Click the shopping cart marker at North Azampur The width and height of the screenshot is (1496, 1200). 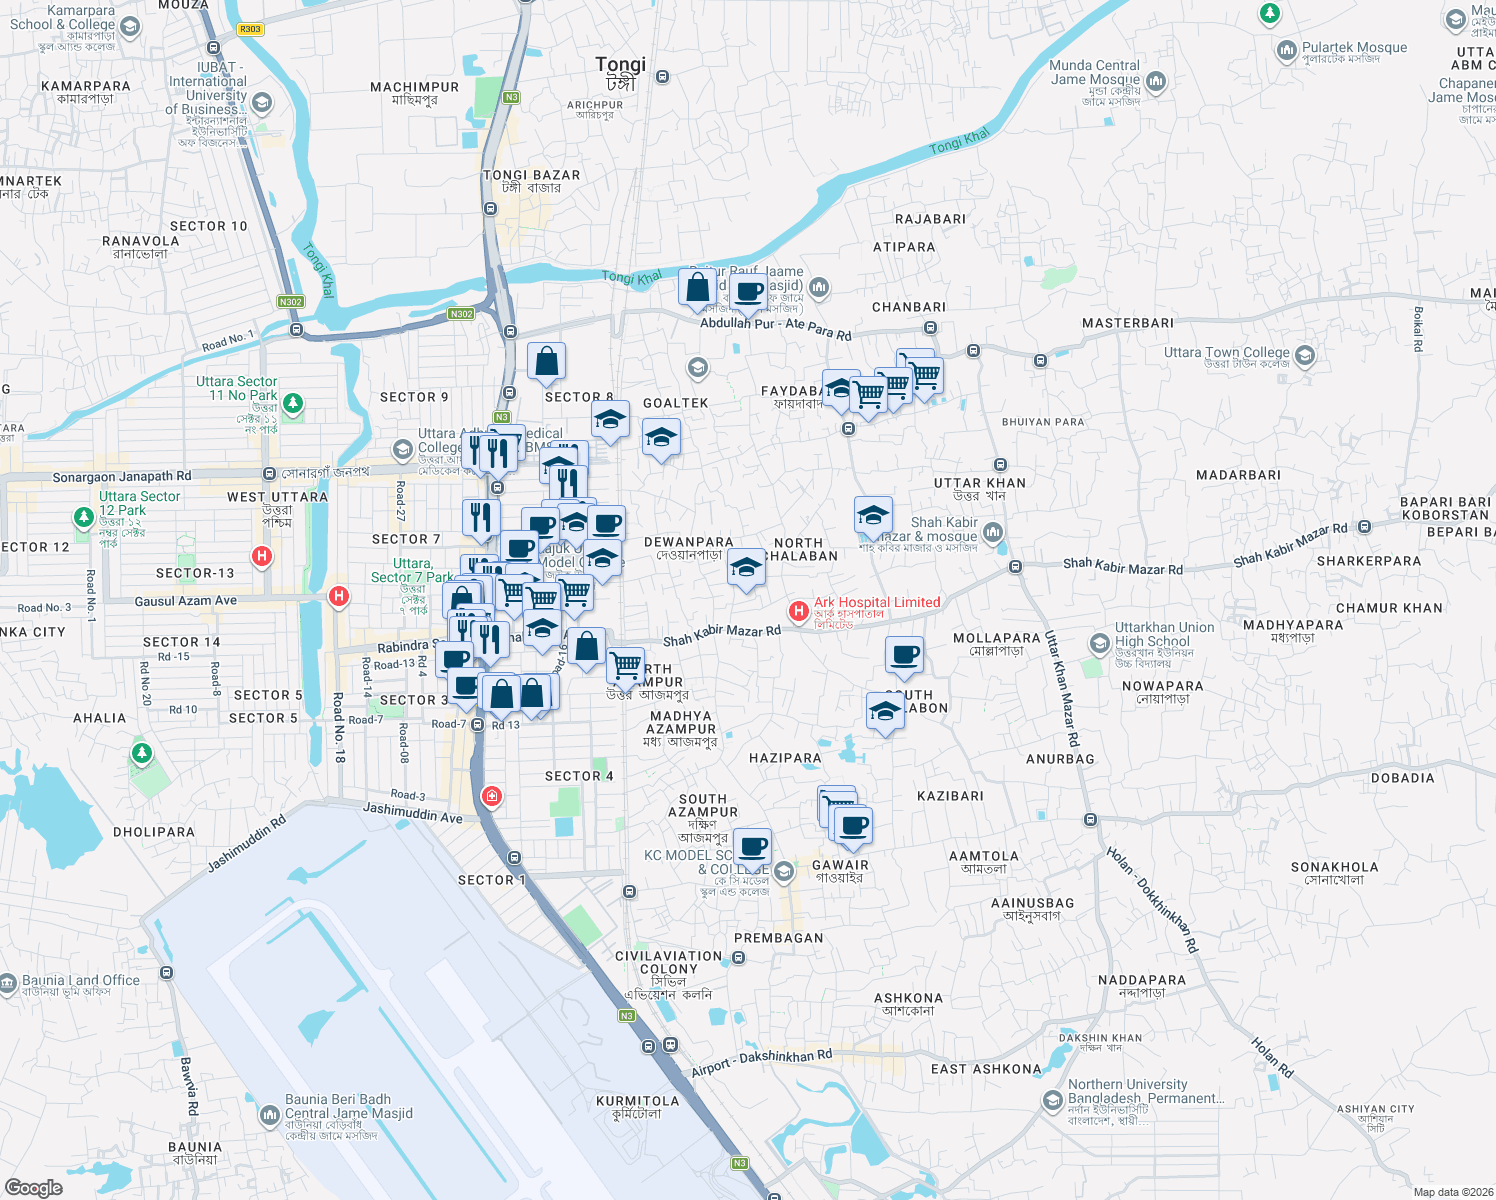coord(625,666)
